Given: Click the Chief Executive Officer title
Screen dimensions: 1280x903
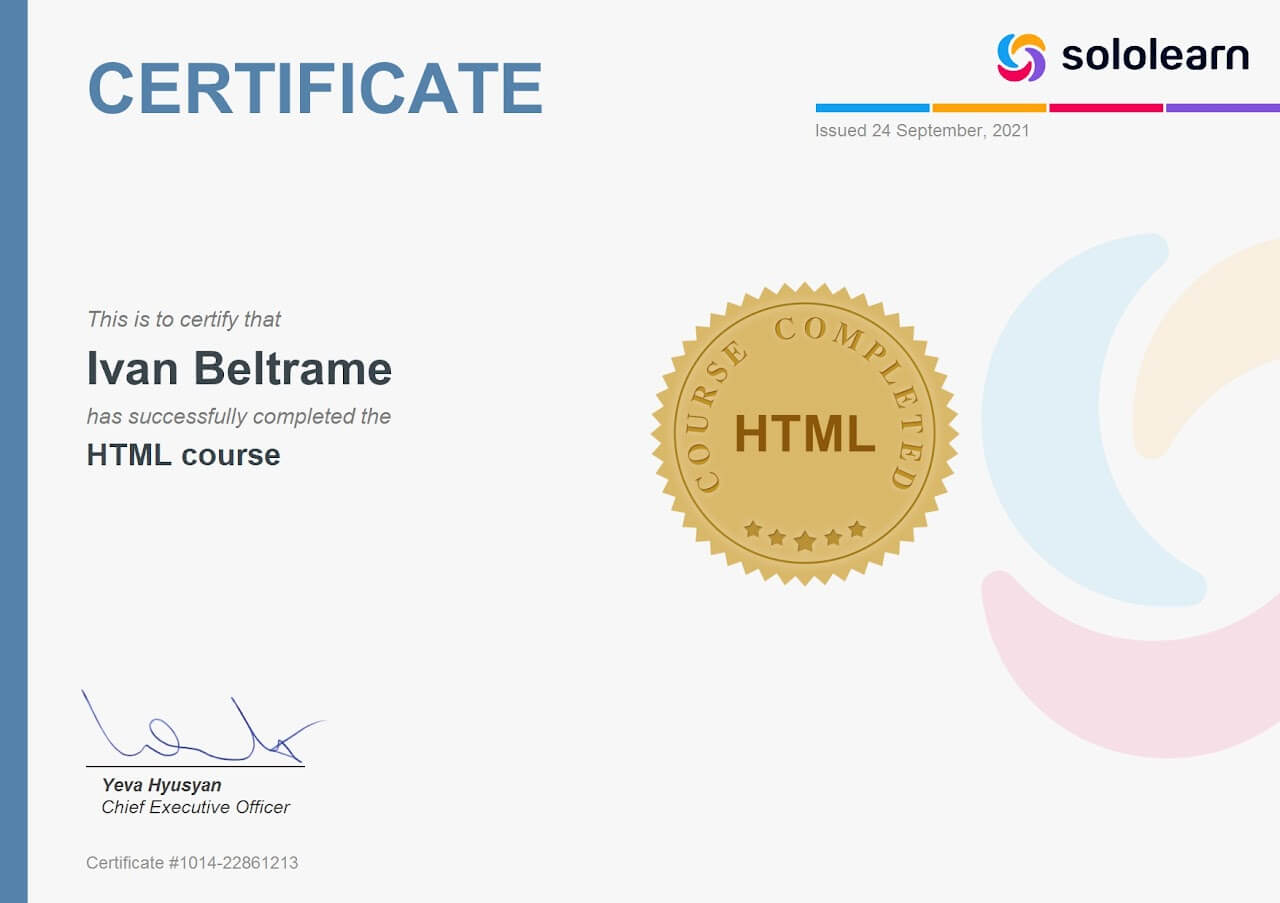Looking at the screenshot, I should (194, 806).
